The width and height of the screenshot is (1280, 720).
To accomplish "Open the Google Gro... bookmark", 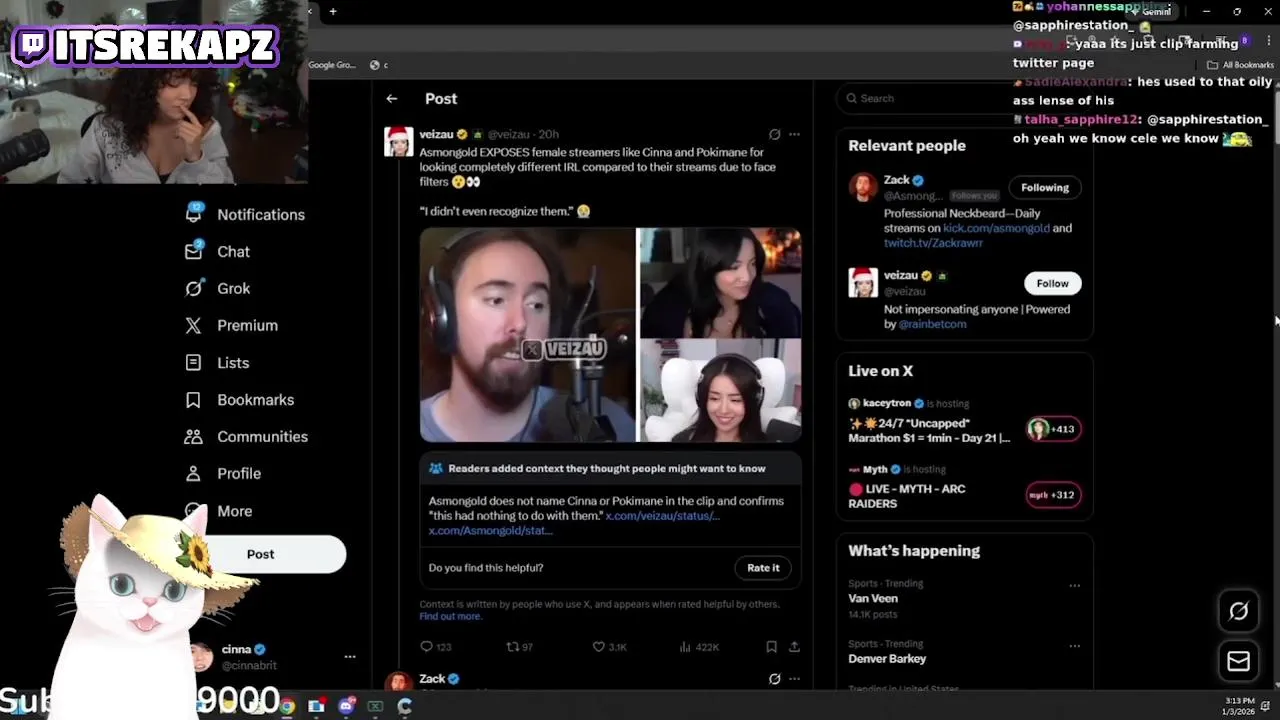I will tap(331, 65).
